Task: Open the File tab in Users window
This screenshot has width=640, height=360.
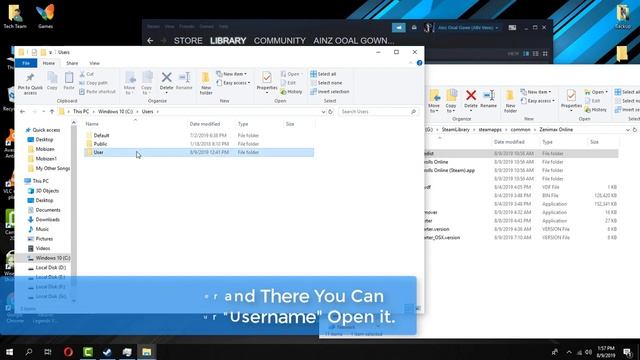Action: (26, 63)
